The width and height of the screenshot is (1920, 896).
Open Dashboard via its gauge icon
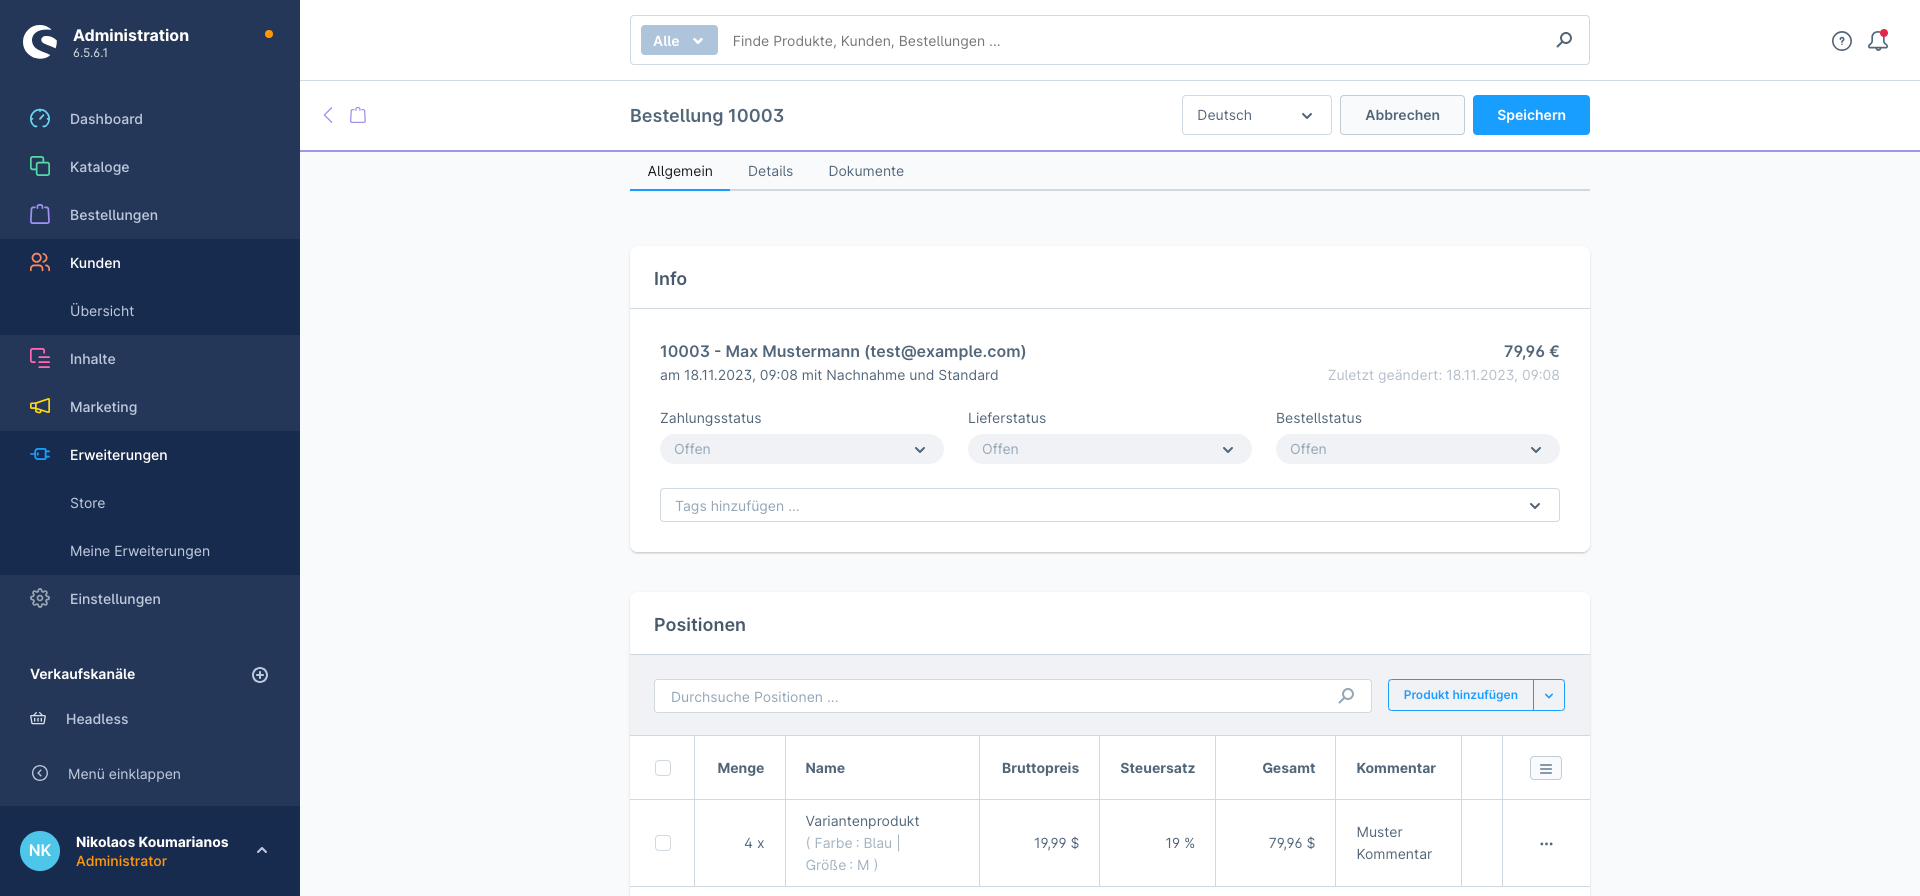point(40,119)
